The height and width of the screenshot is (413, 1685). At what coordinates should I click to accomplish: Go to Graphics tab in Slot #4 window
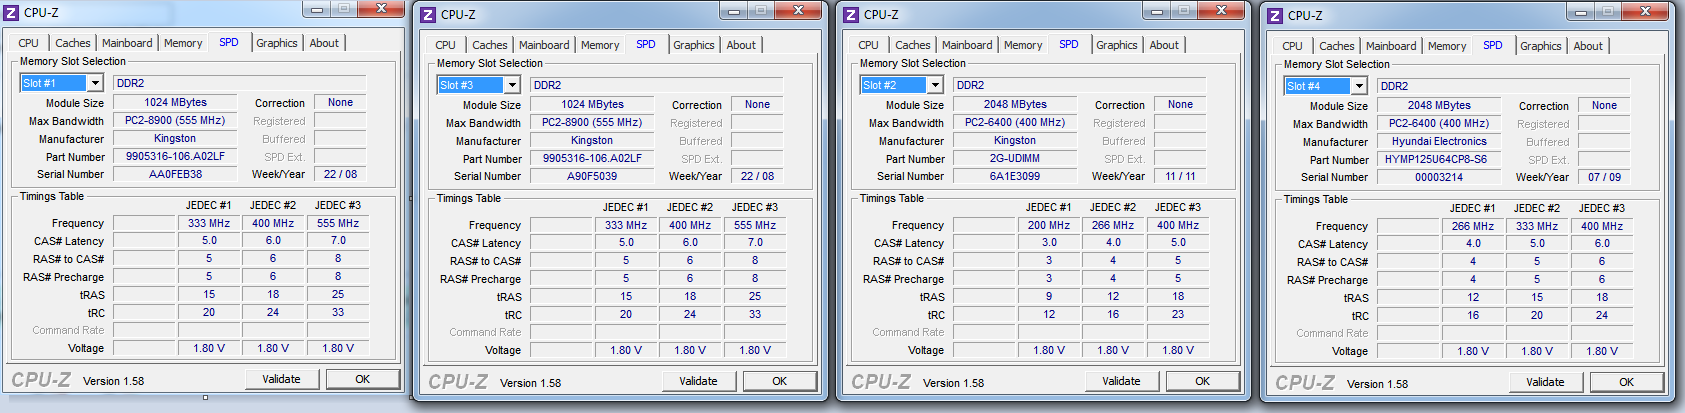click(1541, 46)
